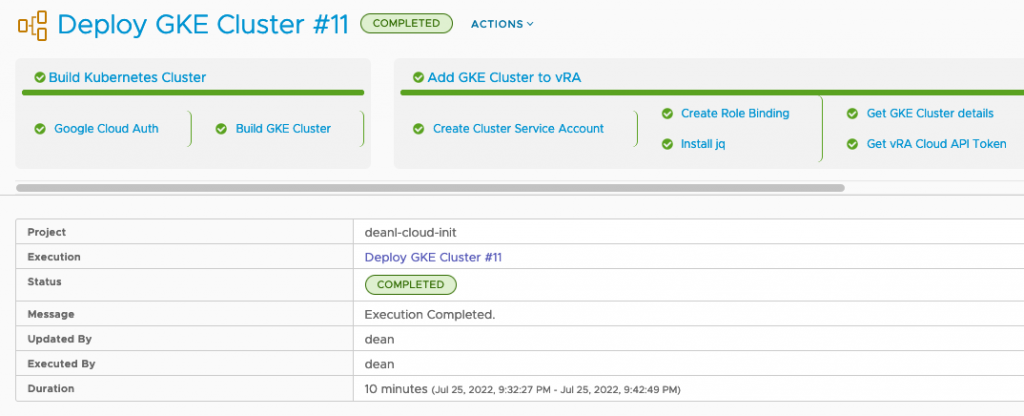1024x416 pixels.
Task: Open the Build Kubernetes Cluster stage
Action: click(x=127, y=78)
